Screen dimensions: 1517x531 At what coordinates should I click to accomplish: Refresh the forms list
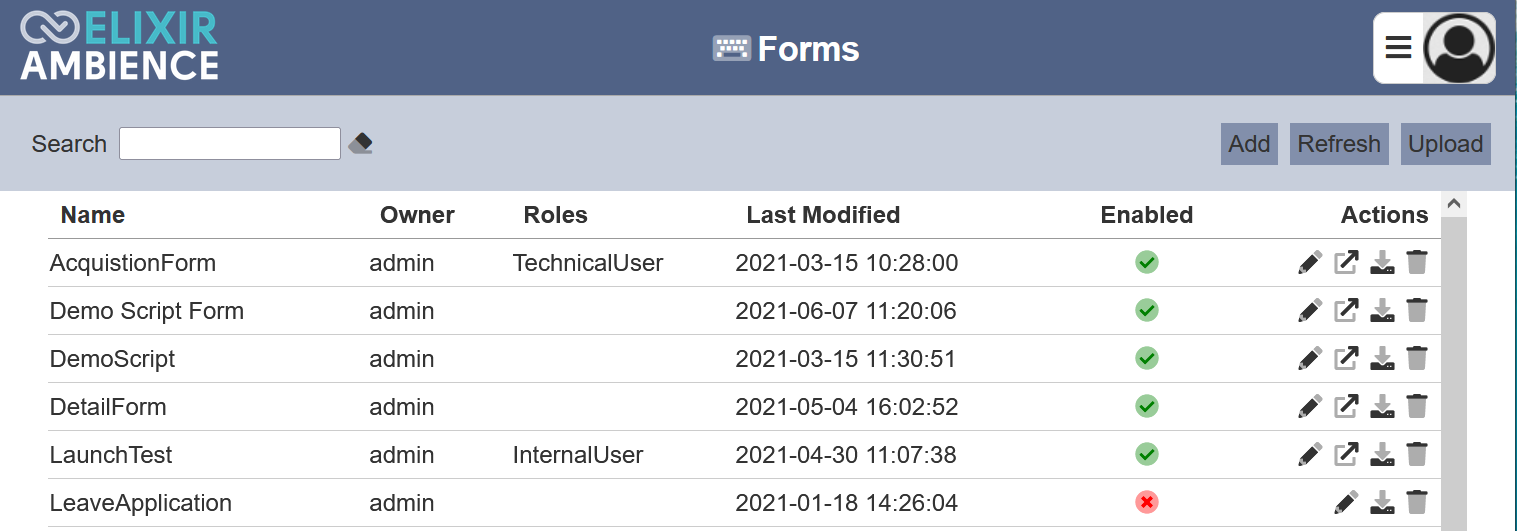pyautogui.click(x=1339, y=144)
